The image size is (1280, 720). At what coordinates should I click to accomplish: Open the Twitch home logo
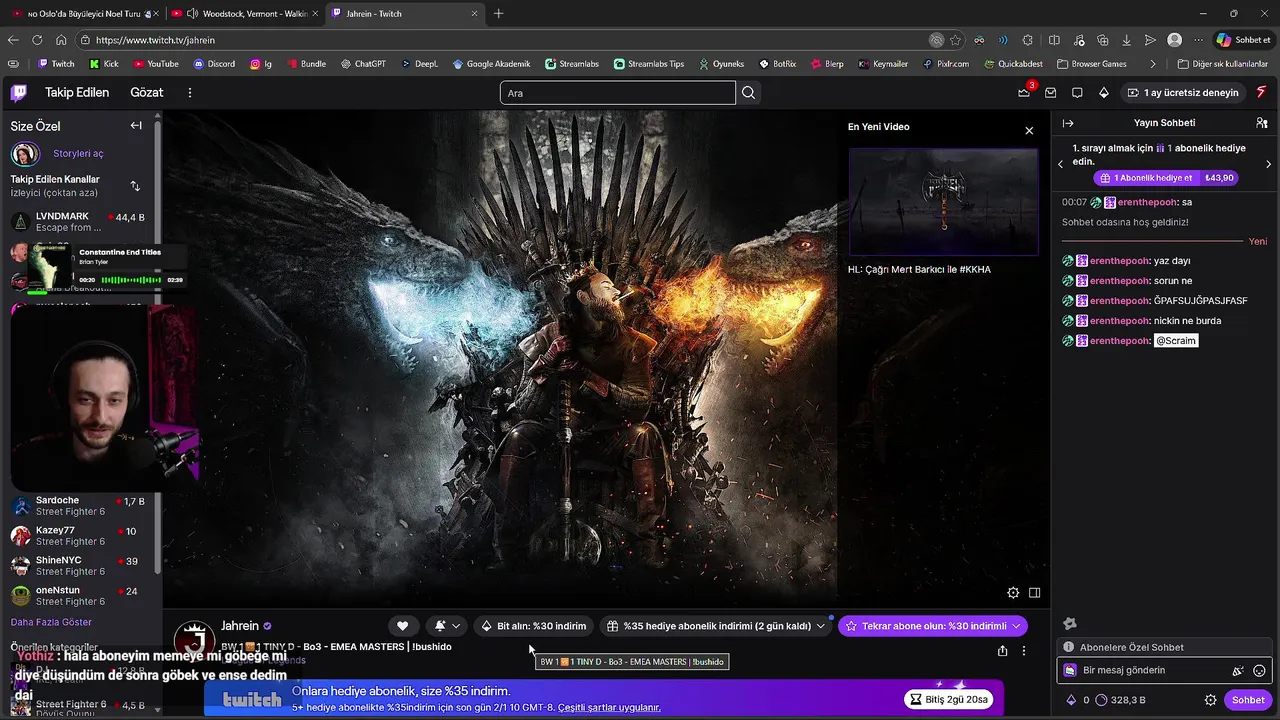tap(19, 93)
